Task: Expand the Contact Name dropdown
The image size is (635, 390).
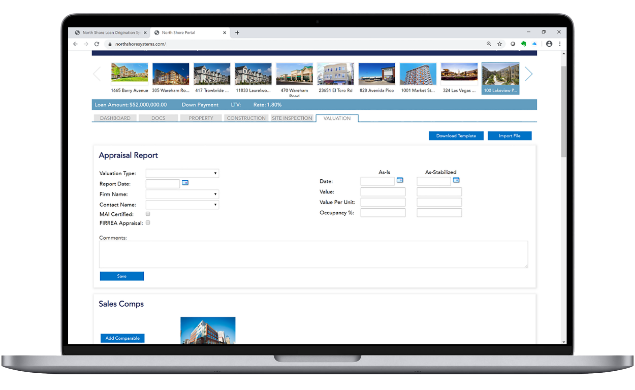Action: pyautogui.click(x=182, y=205)
